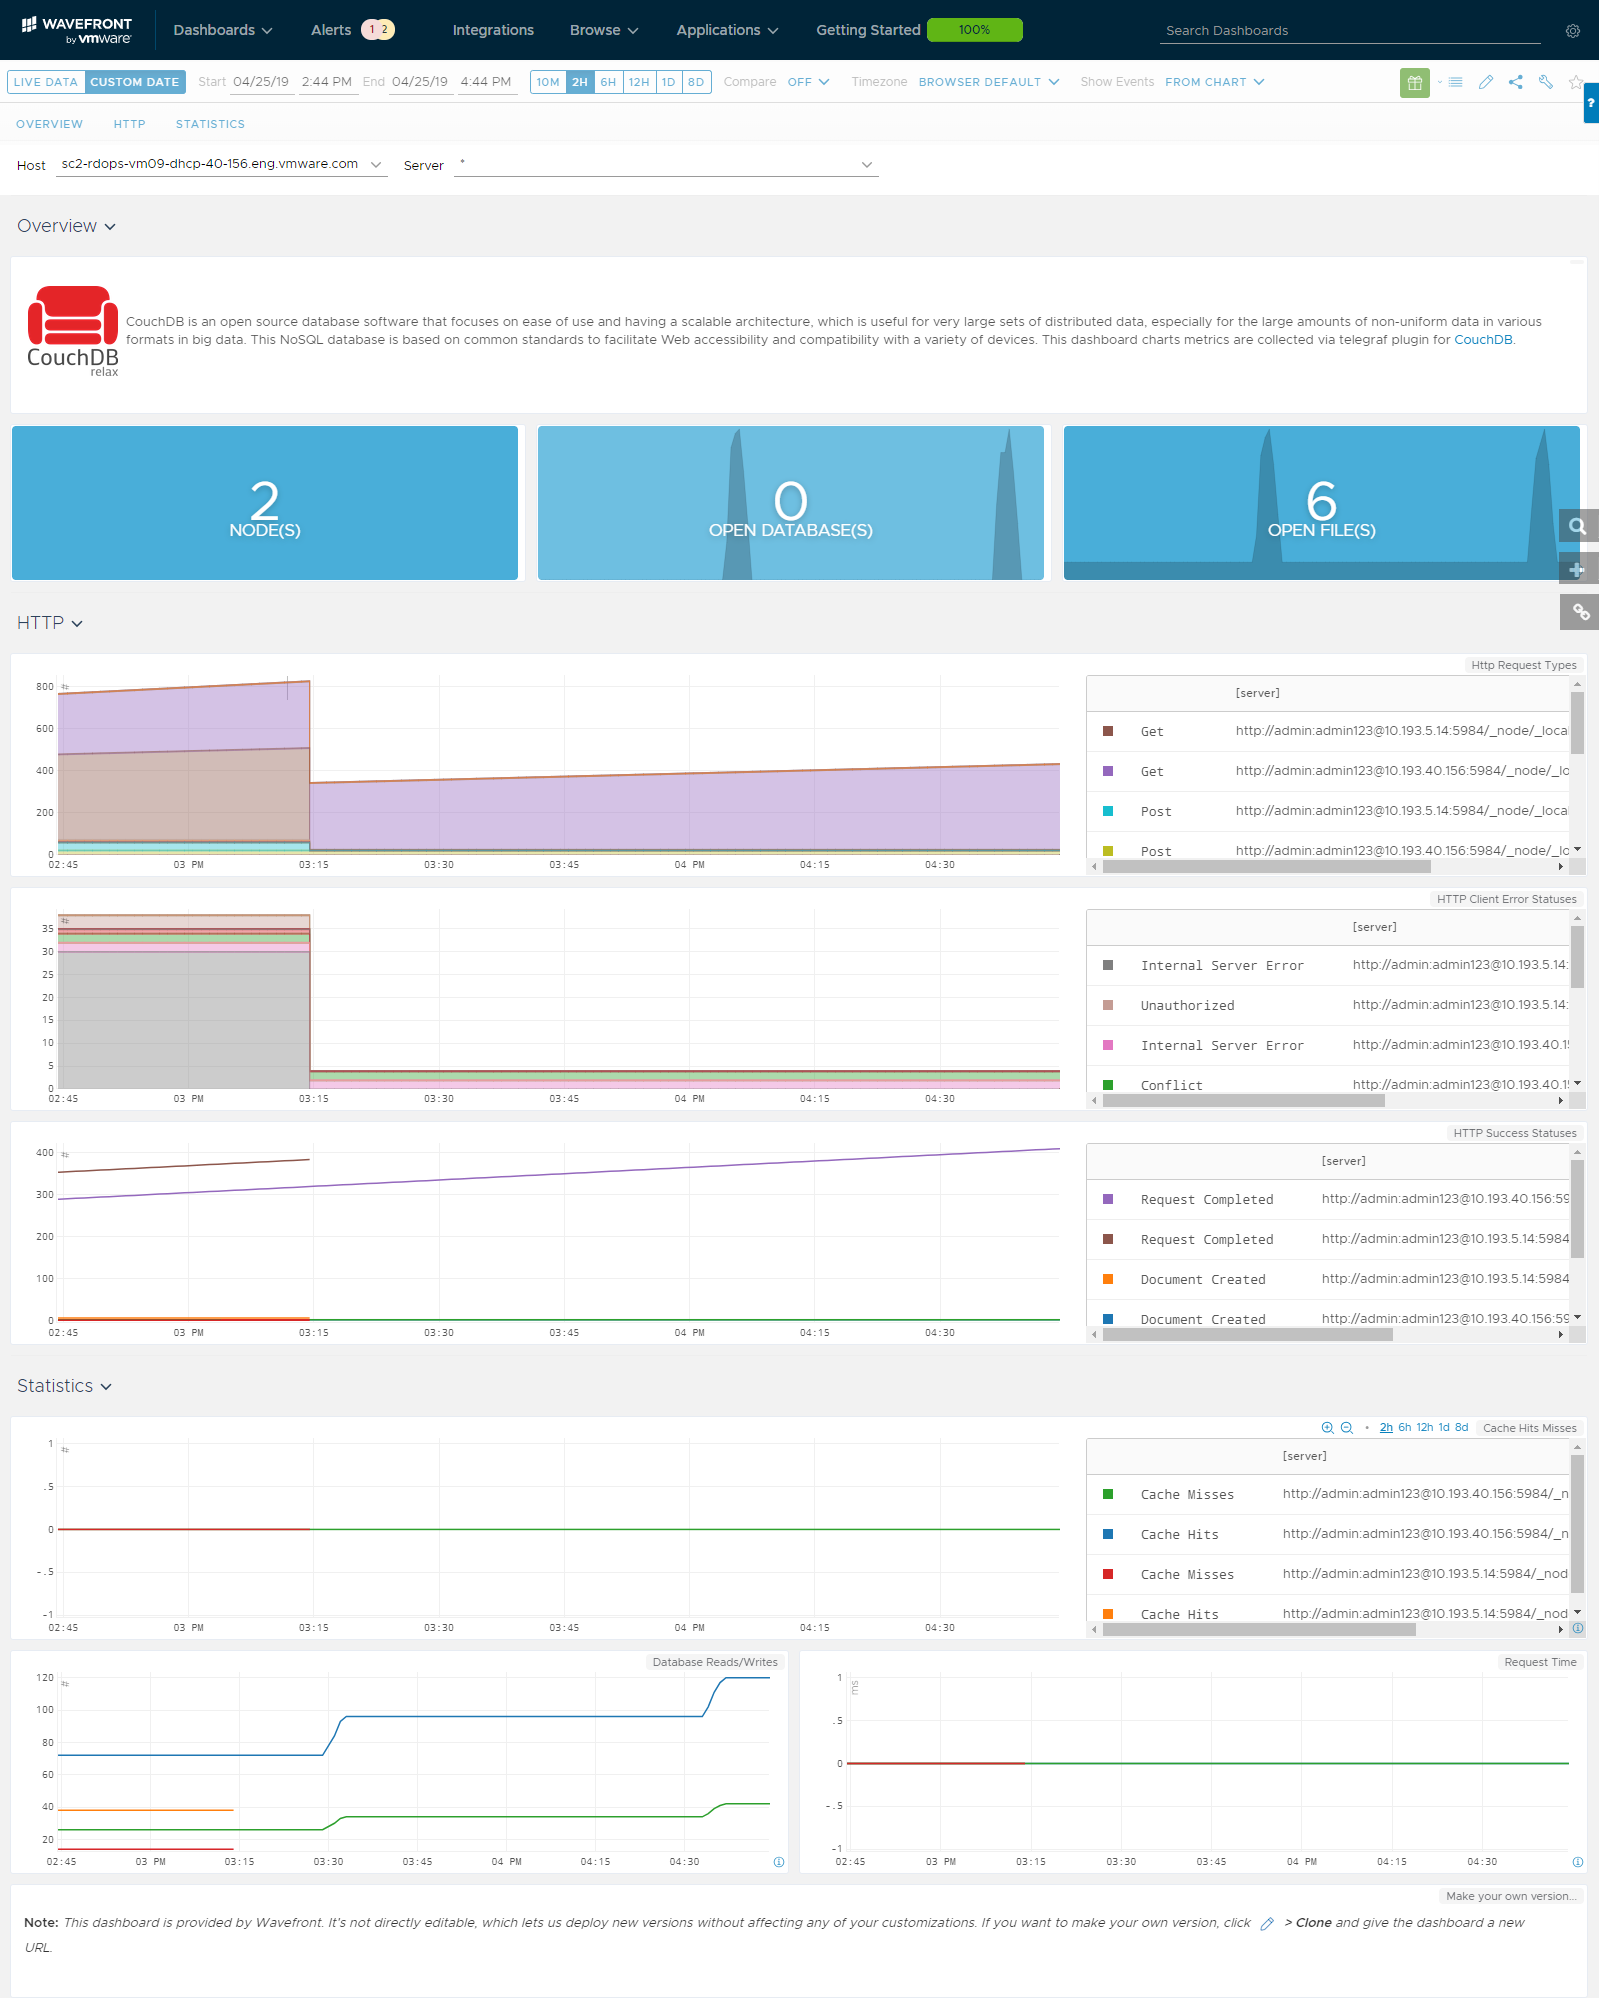
Task: Open the Integrations menu item
Action: [x=493, y=30]
